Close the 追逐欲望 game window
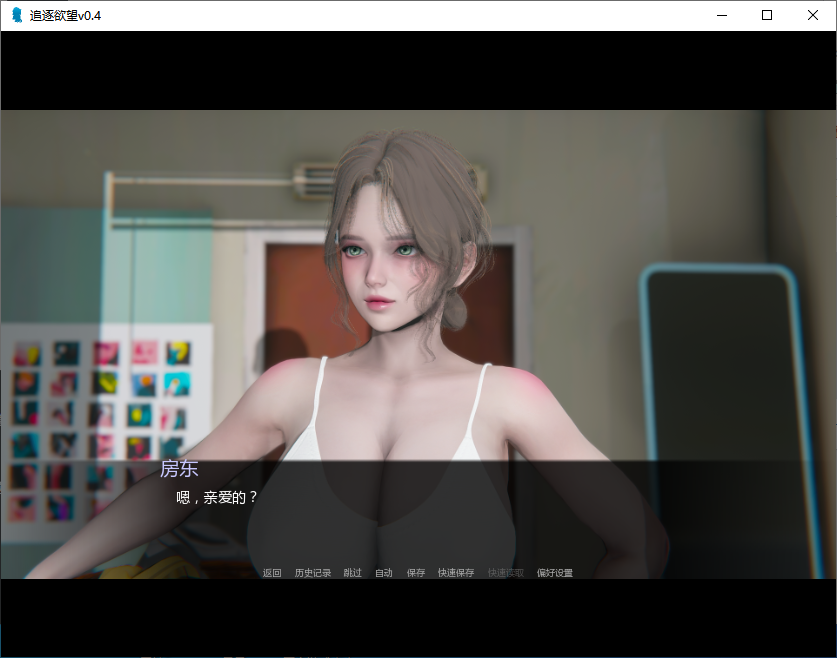837x658 pixels. [x=813, y=15]
